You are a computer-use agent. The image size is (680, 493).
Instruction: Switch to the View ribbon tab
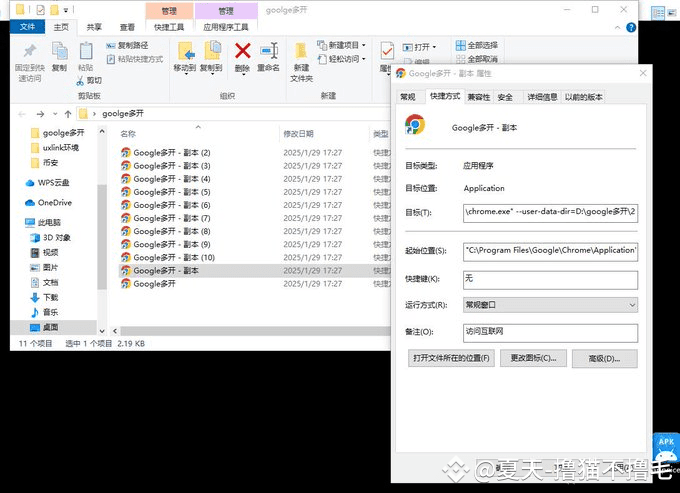click(x=127, y=27)
